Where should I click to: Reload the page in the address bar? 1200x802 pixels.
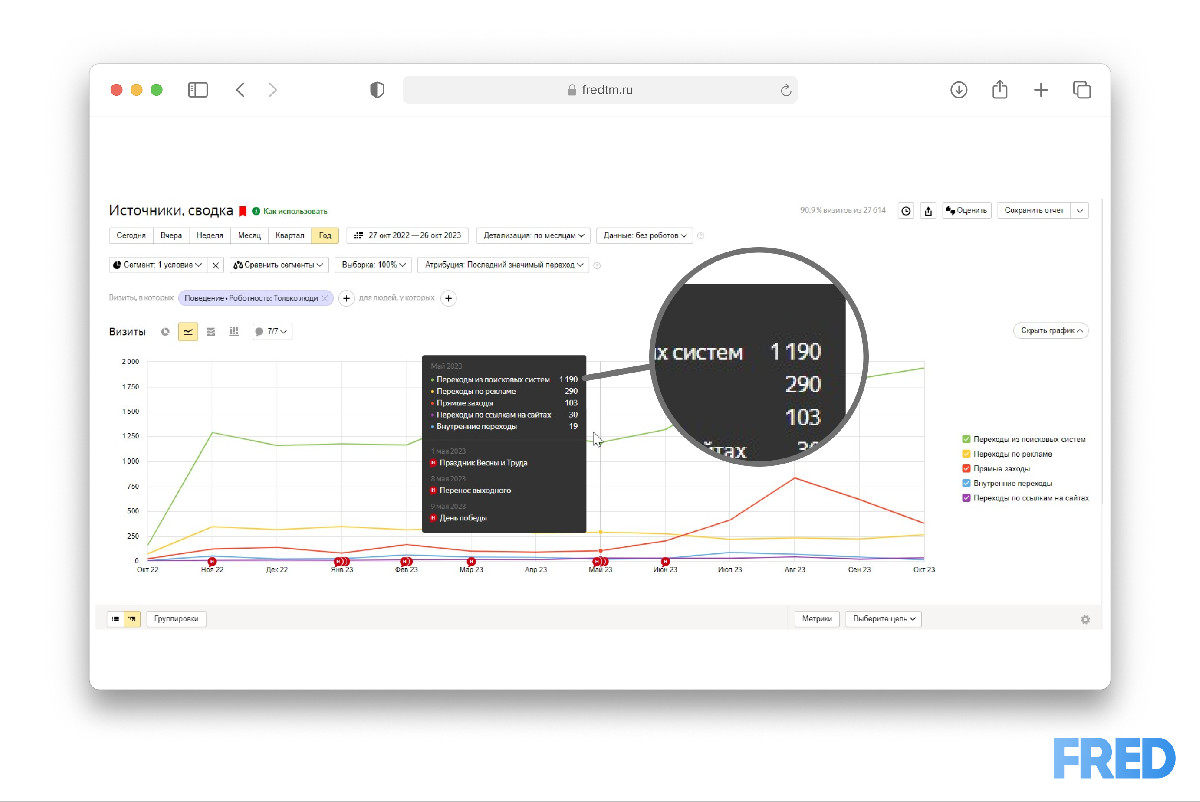[786, 90]
